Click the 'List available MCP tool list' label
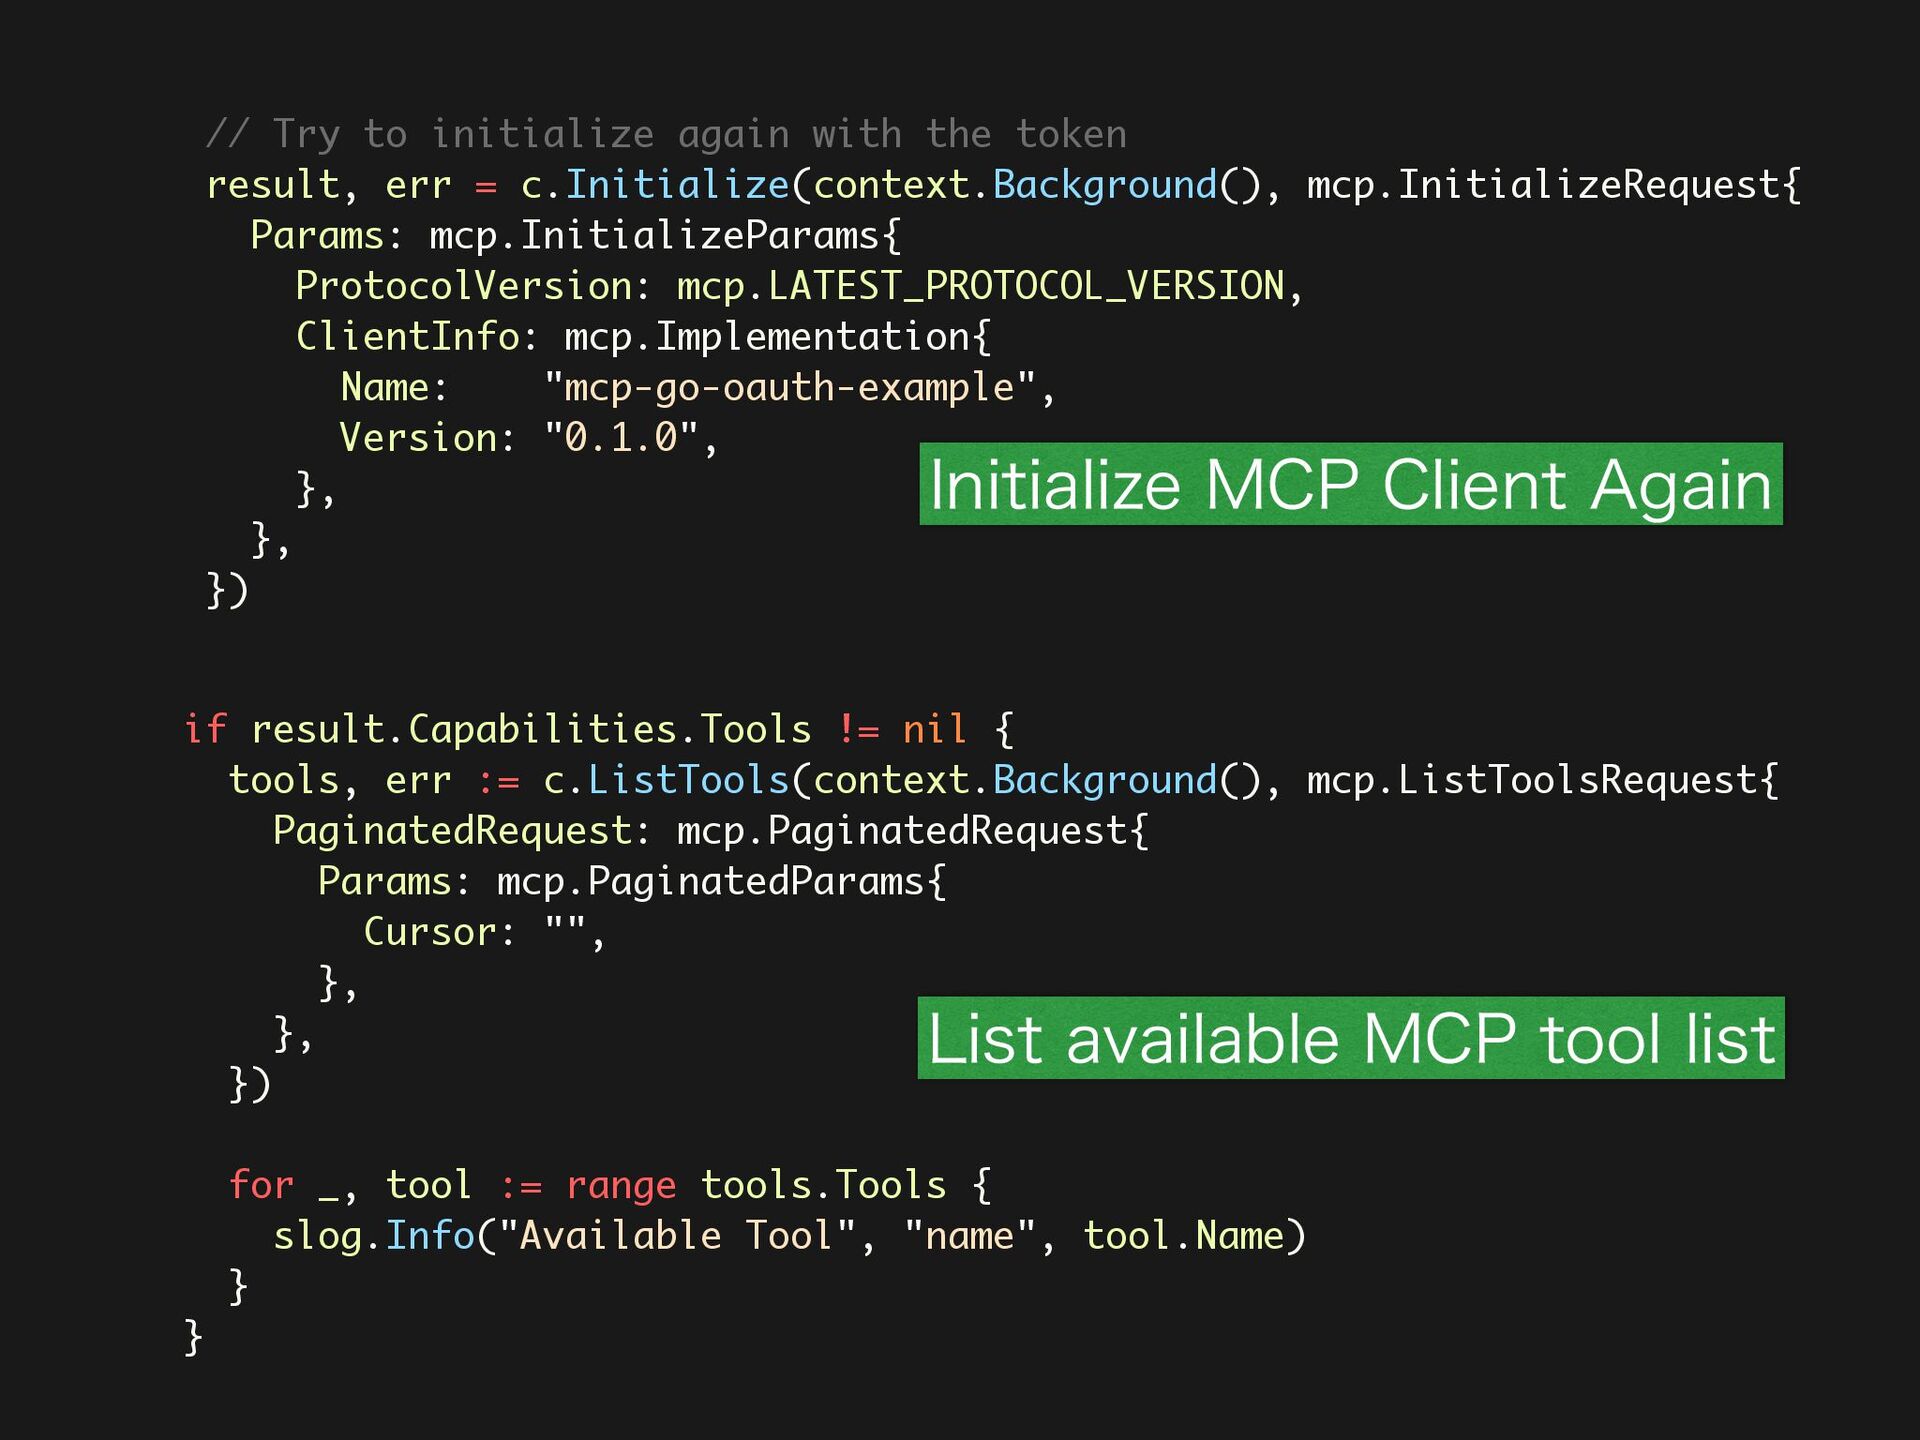 1350,1039
